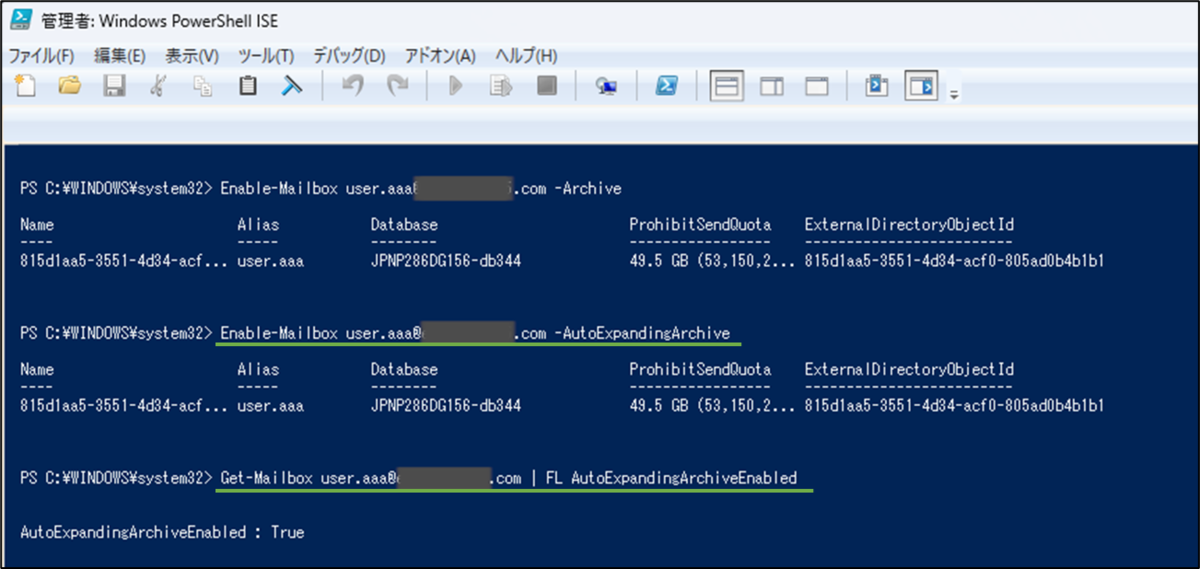
Task: Click the Database header in the second table
Action: tap(403, 370)
